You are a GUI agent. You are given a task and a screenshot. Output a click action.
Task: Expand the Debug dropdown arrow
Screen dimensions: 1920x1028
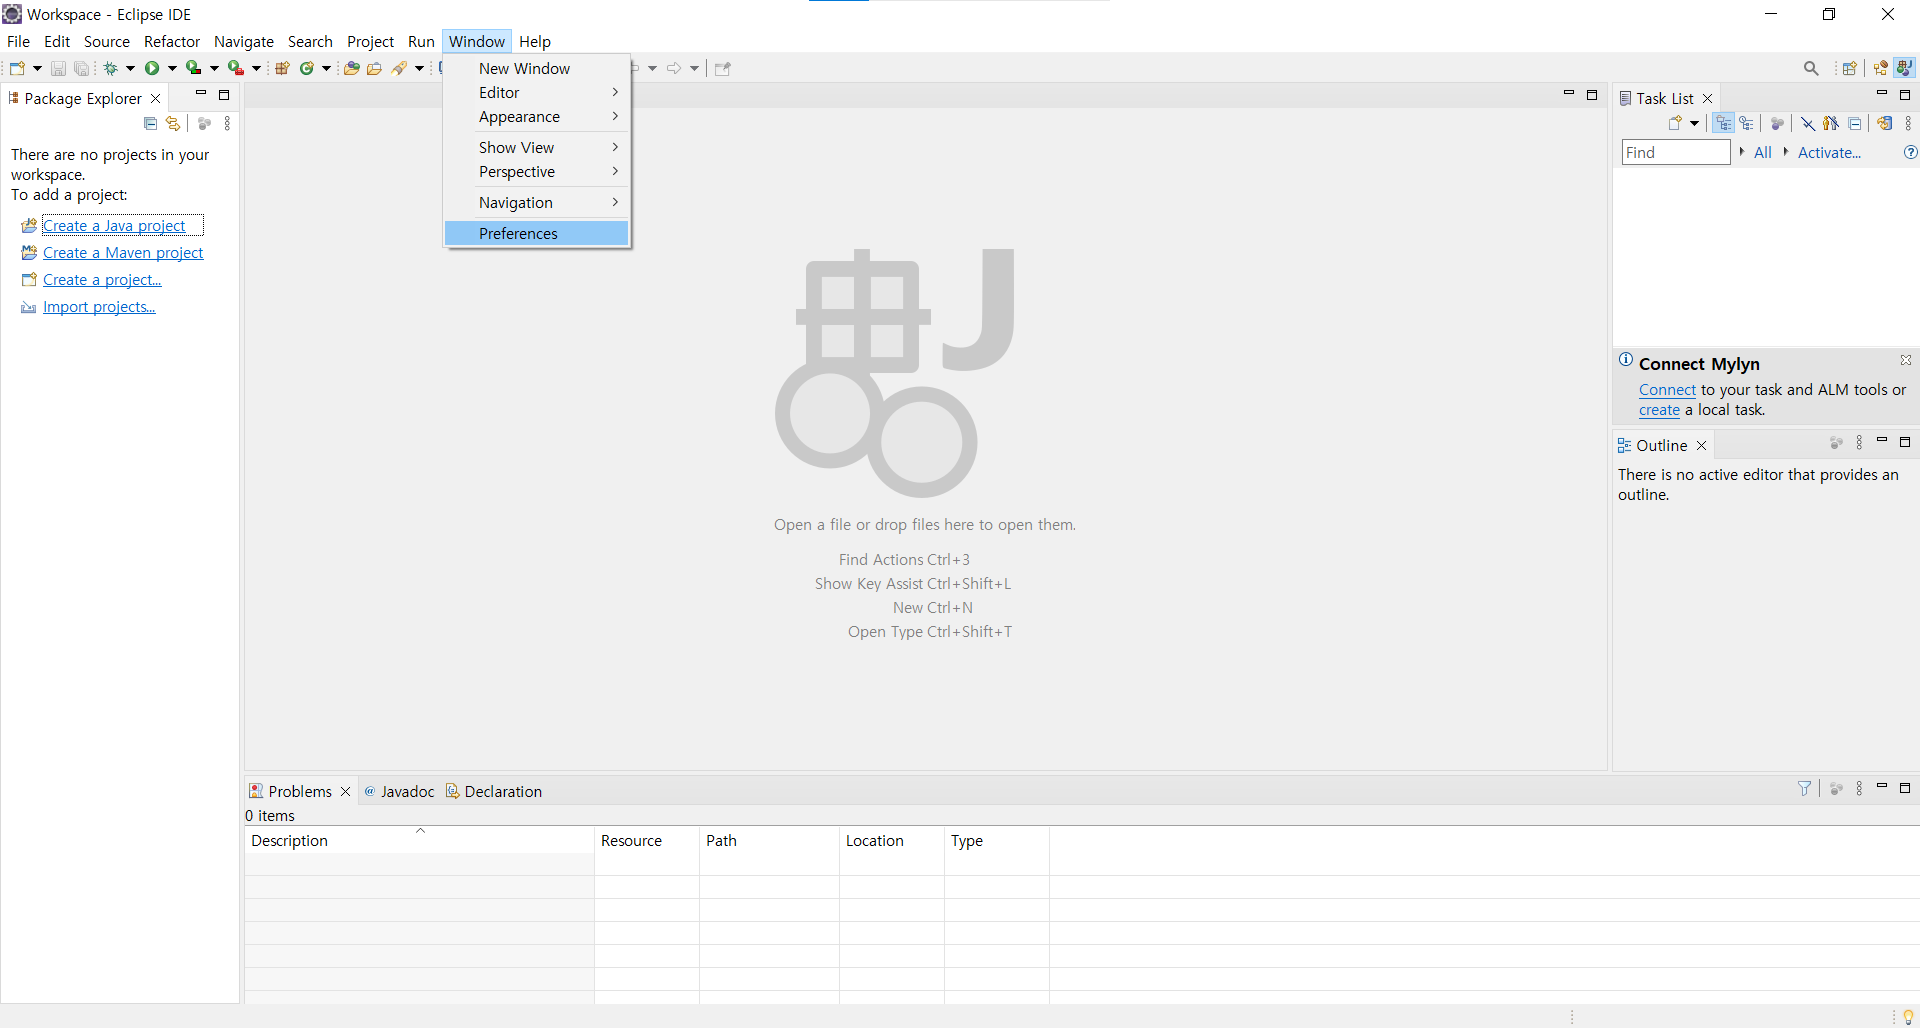130,69
